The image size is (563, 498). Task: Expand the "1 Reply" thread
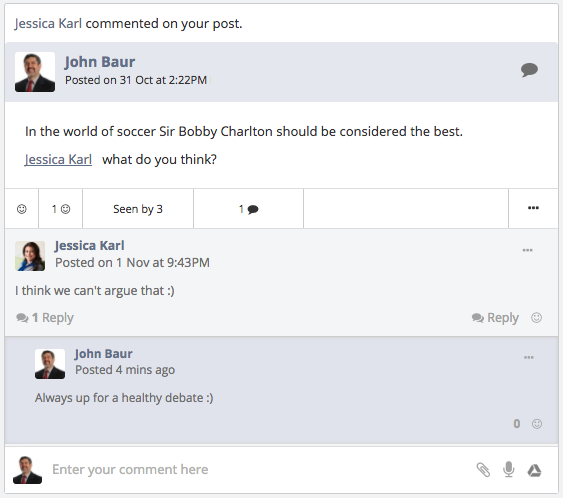pos(45,317)
